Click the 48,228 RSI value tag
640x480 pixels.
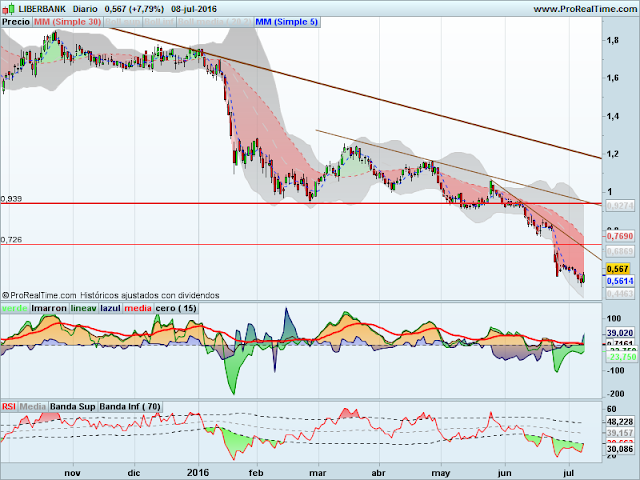pyautogui.click(x=620, y=422)
